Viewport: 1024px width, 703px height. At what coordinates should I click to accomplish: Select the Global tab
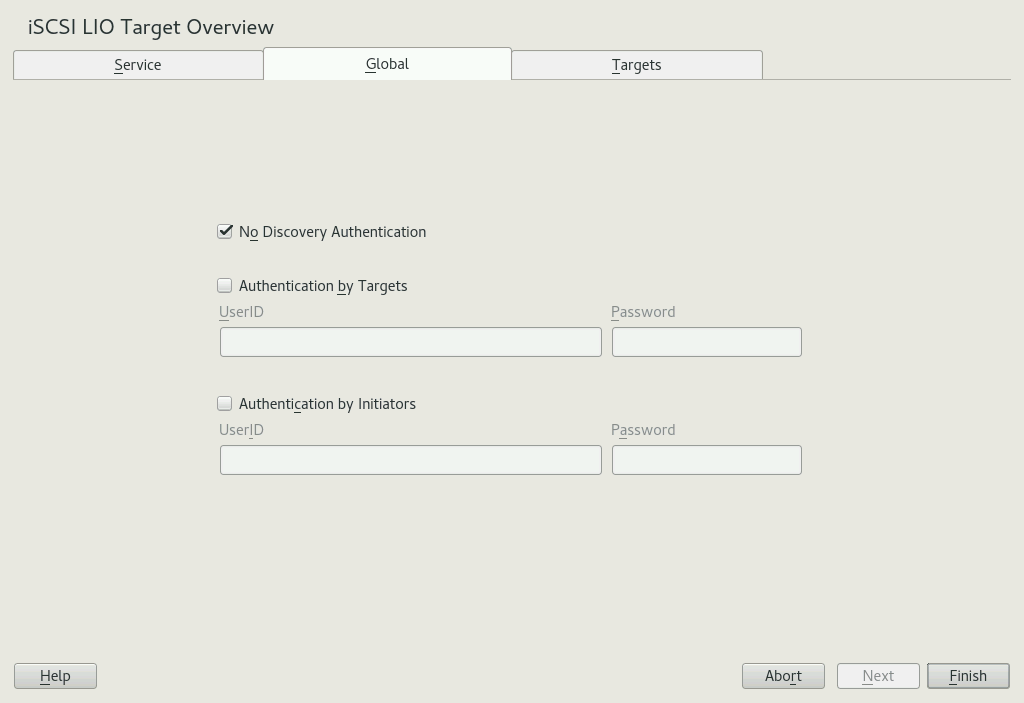pos(387,64)
